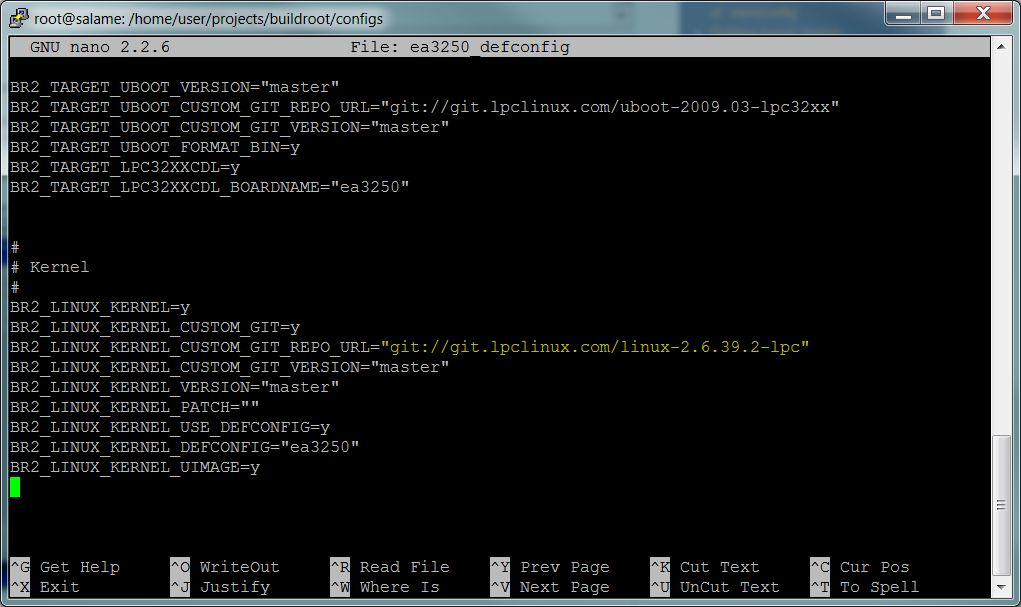Click the ^G Get Help shortcut

click(x=65, y=567)
